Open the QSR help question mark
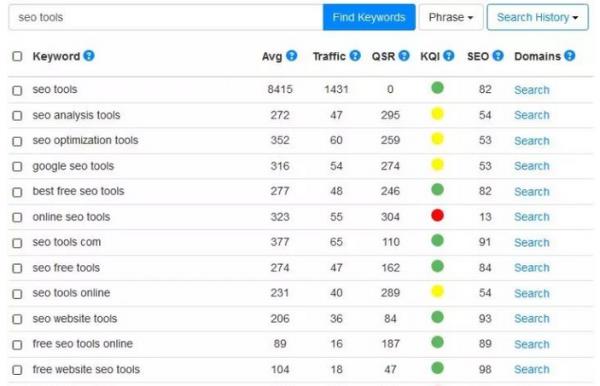The image size is (600, 386). pos(404,56)
